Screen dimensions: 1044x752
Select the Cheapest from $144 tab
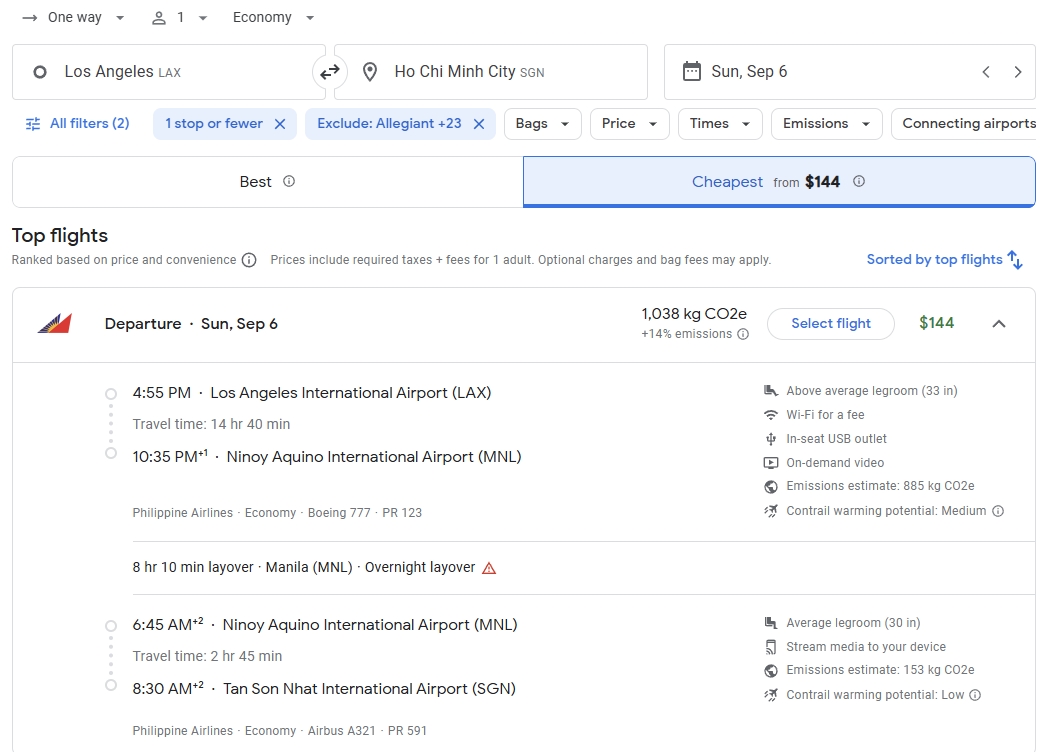coord(779,182)
